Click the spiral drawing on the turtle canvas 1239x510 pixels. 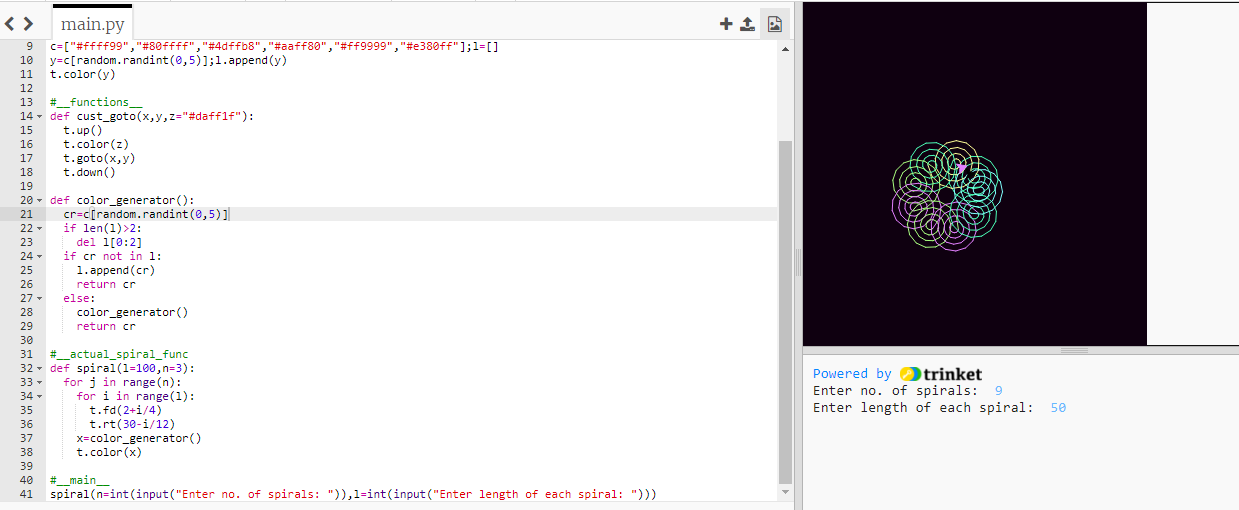pyautogui.click(x=946, y=196)
